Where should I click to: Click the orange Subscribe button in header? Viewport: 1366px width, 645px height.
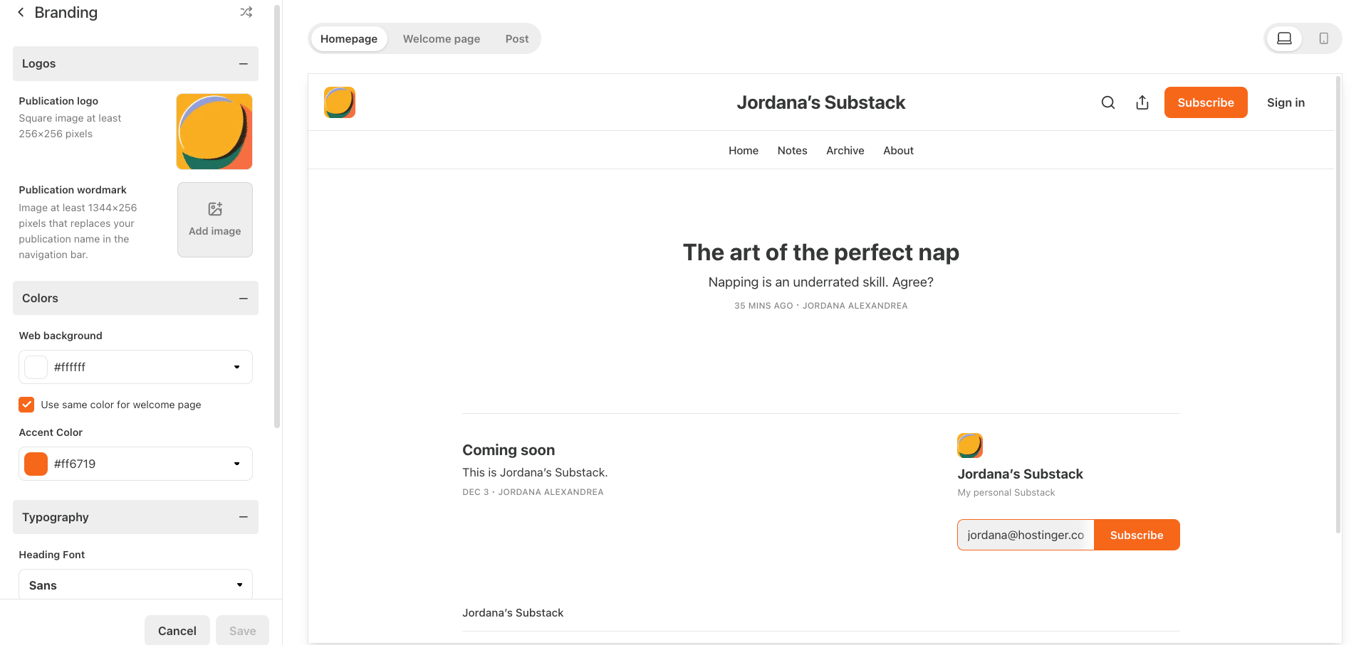[1205, 102]
